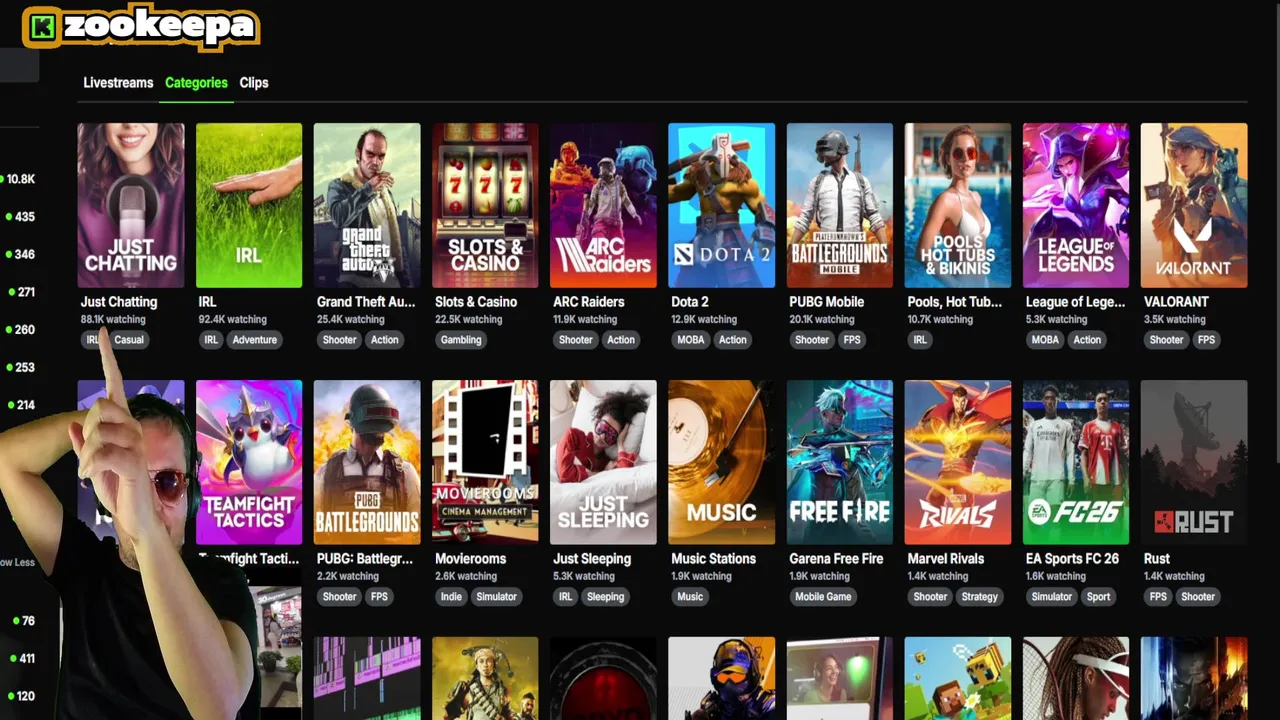The height and width of the screenshot is (720, 1280).
Task: Open the Clips tab
Action: pyautogui.click(x=254, y=83)
